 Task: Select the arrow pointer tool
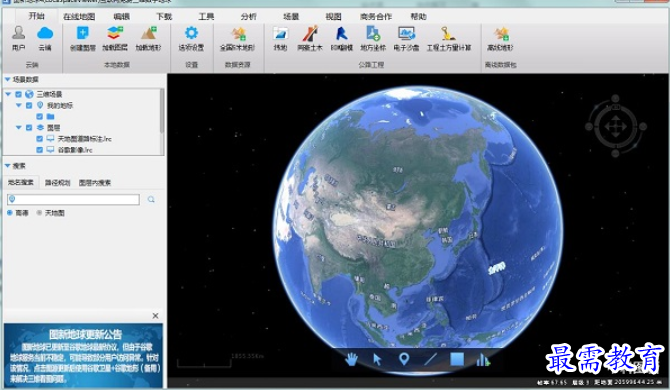click(x=377, y=359)
